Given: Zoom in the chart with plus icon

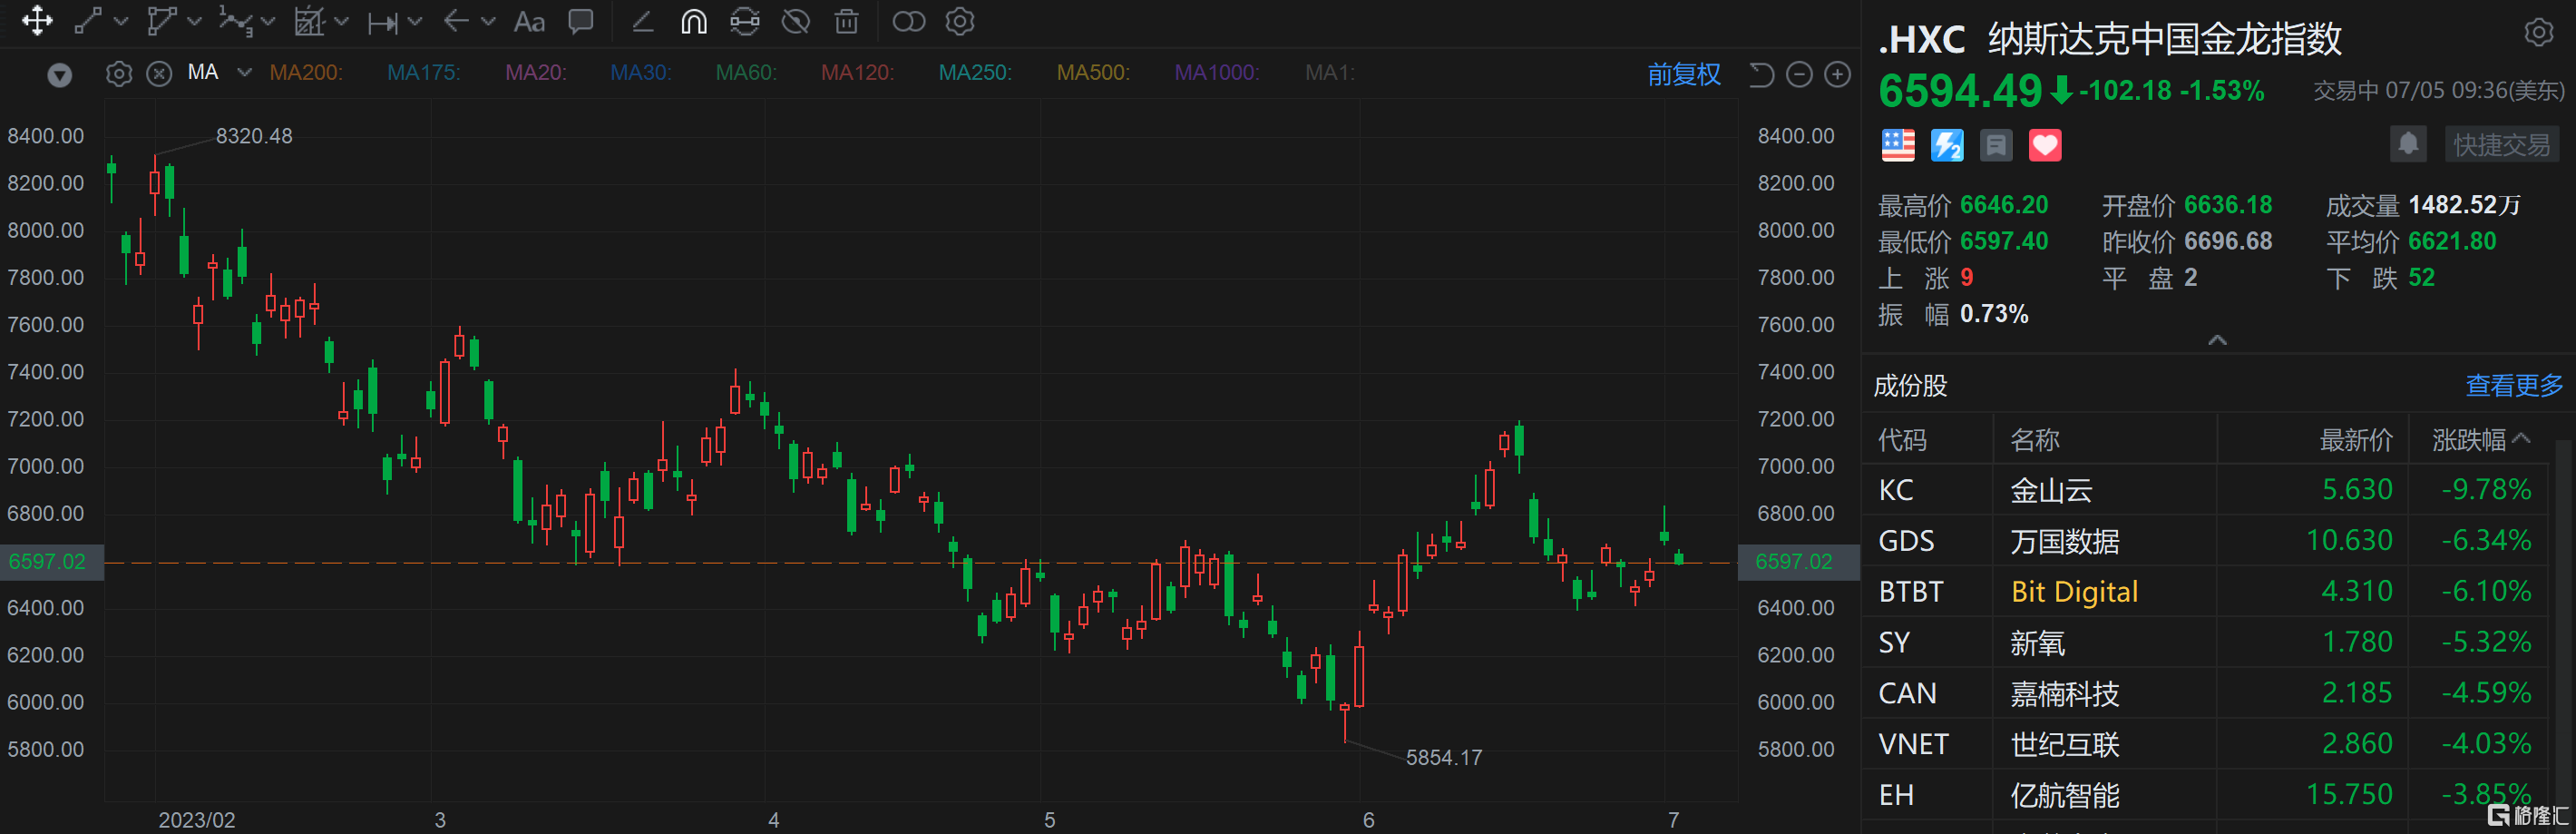Looking at the screenshot, I should pos(1838,74).
